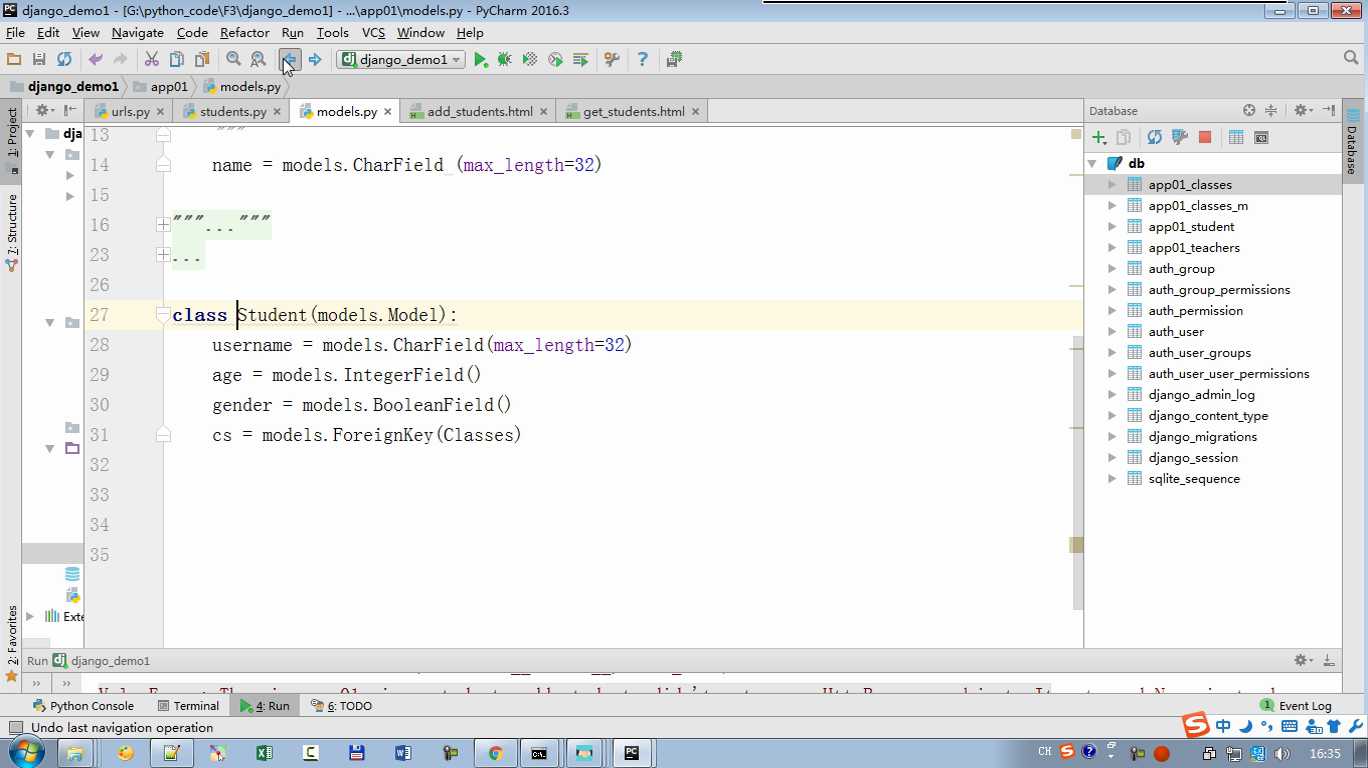Click red Disconnect square in Database panel

(1205, 137)
